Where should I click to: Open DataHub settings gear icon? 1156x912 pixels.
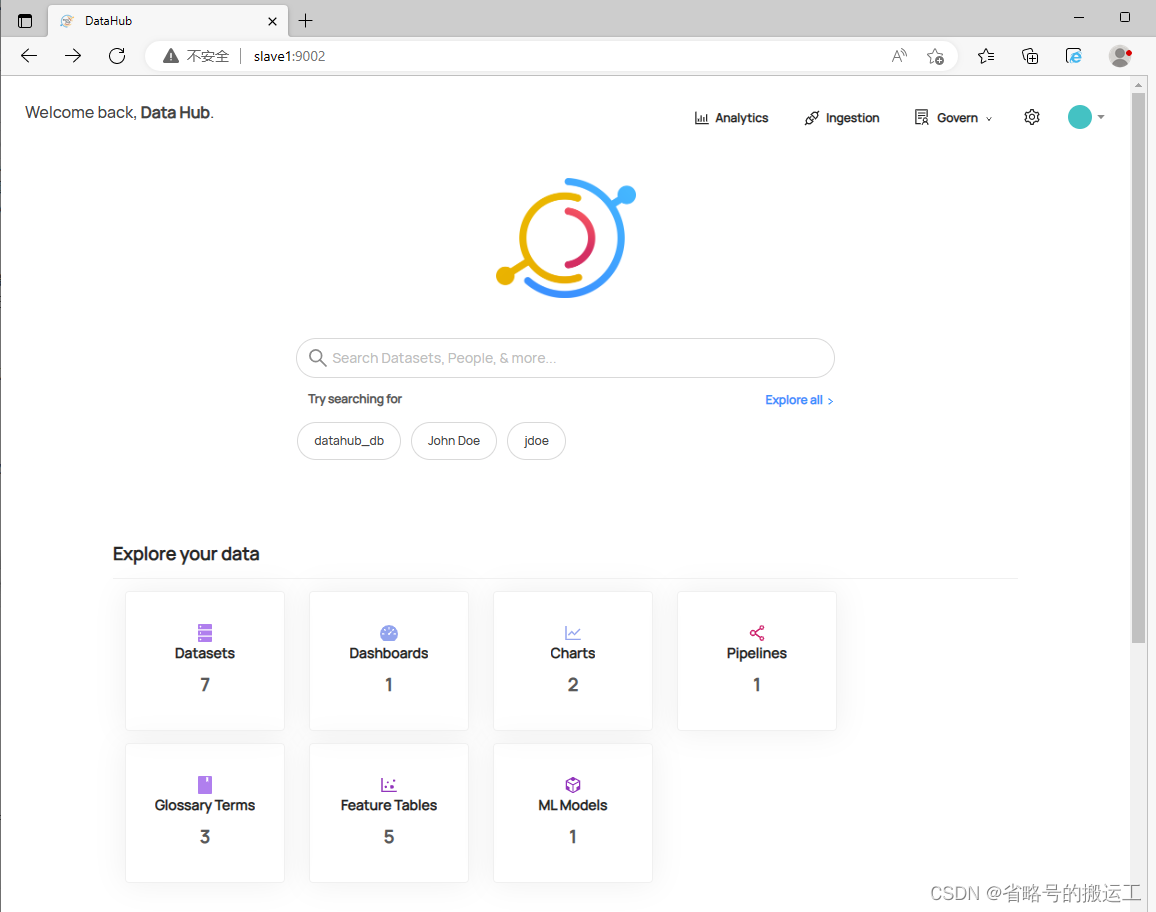pyautogui.click(x=1031, y=117)
